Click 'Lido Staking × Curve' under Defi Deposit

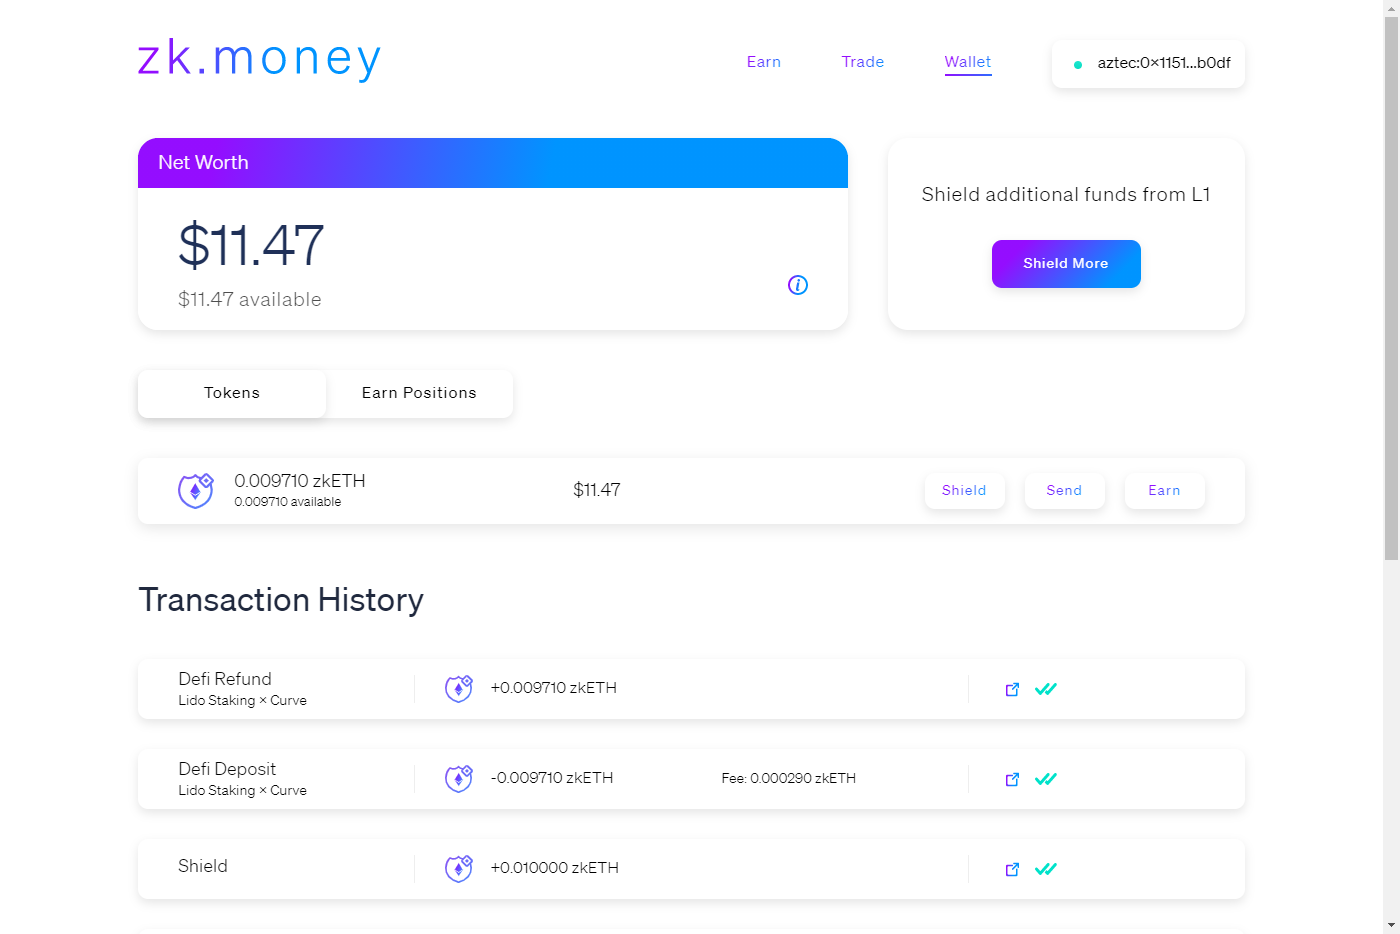243,791
